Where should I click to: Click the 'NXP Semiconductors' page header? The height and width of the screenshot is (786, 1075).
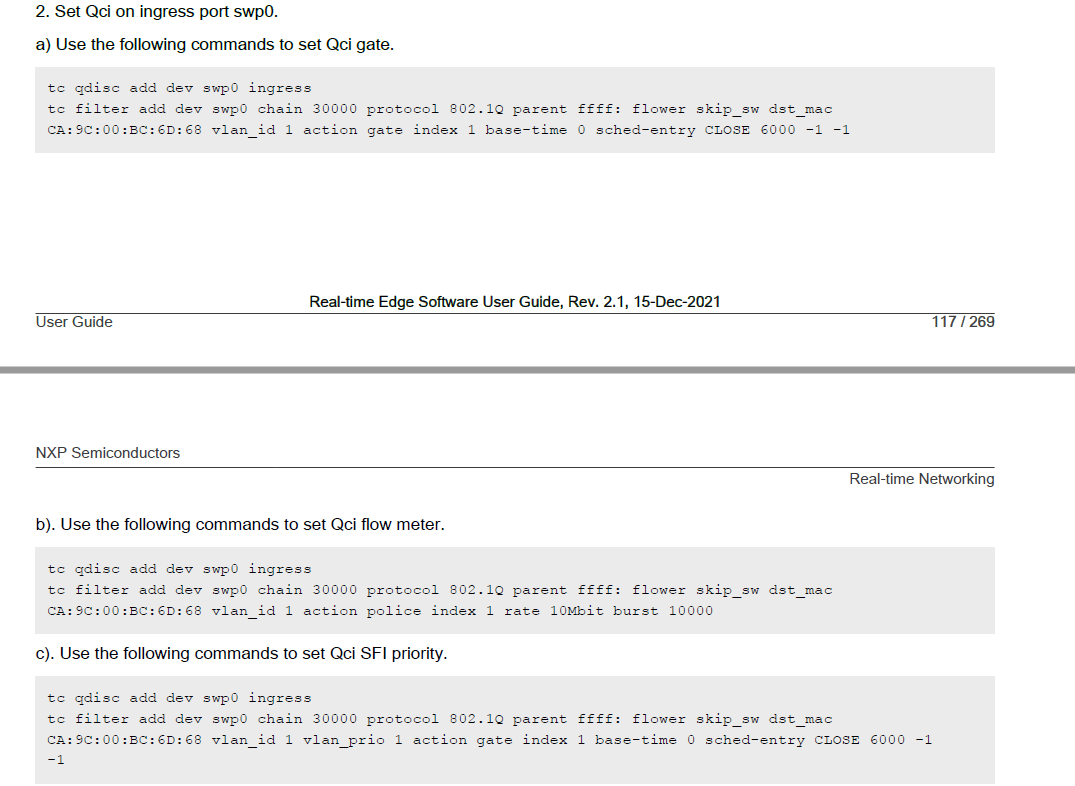pos(107,452)
